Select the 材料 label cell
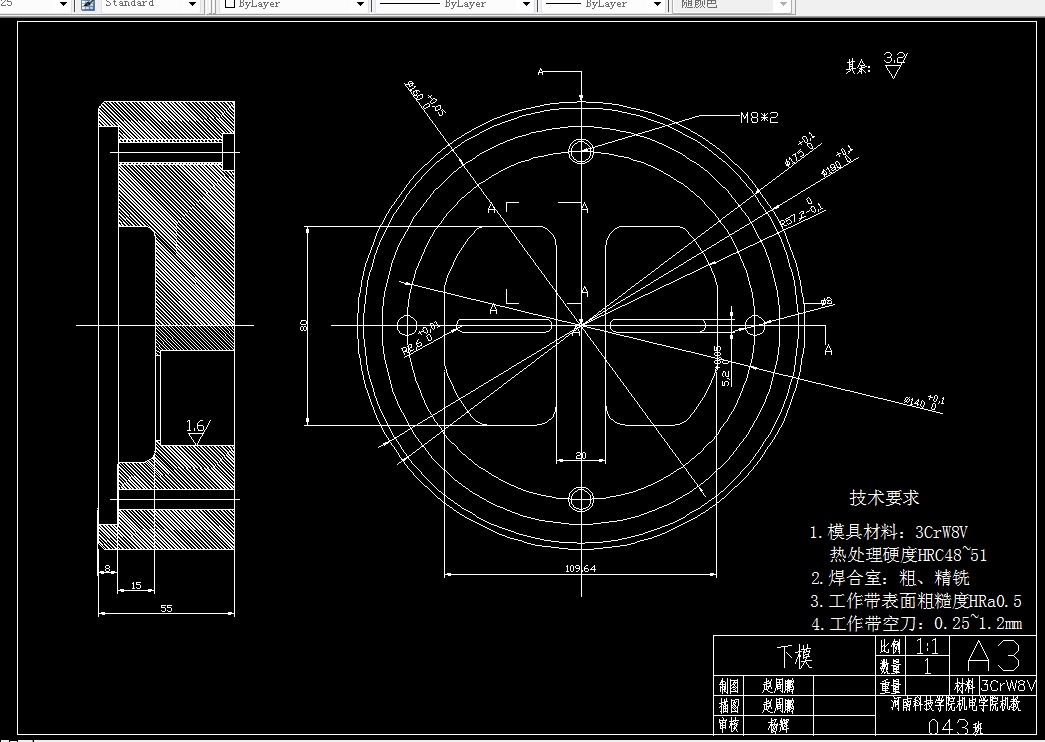Viewport: 1045px width, 742px height. point(964,686)
